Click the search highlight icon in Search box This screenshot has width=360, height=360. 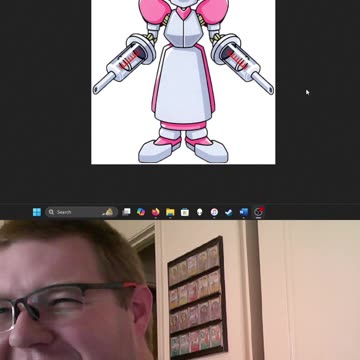[108, 212]
